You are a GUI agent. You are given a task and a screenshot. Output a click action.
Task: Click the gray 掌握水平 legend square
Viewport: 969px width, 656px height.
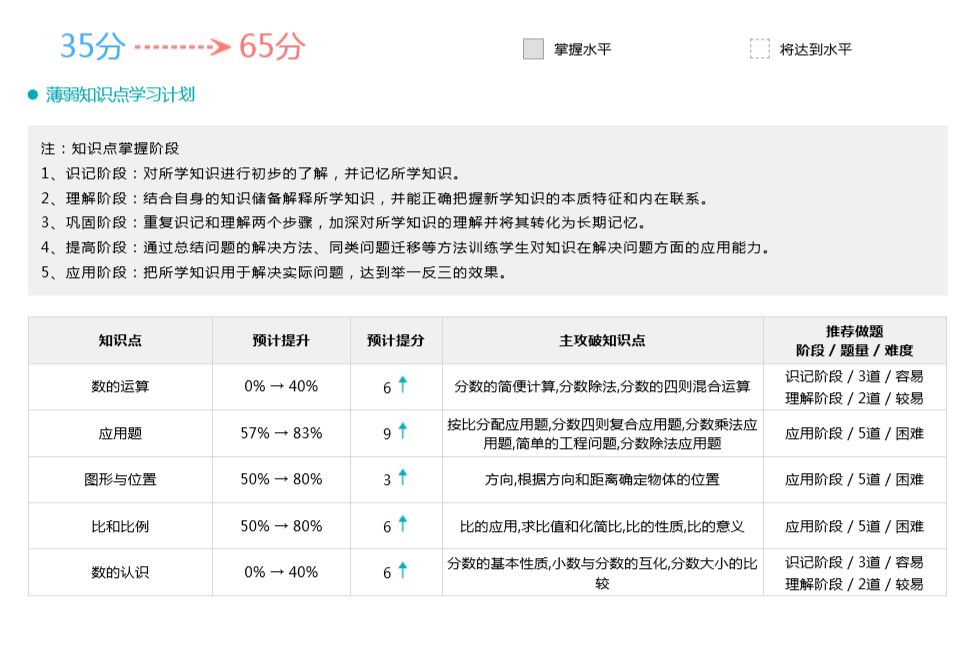533,49
